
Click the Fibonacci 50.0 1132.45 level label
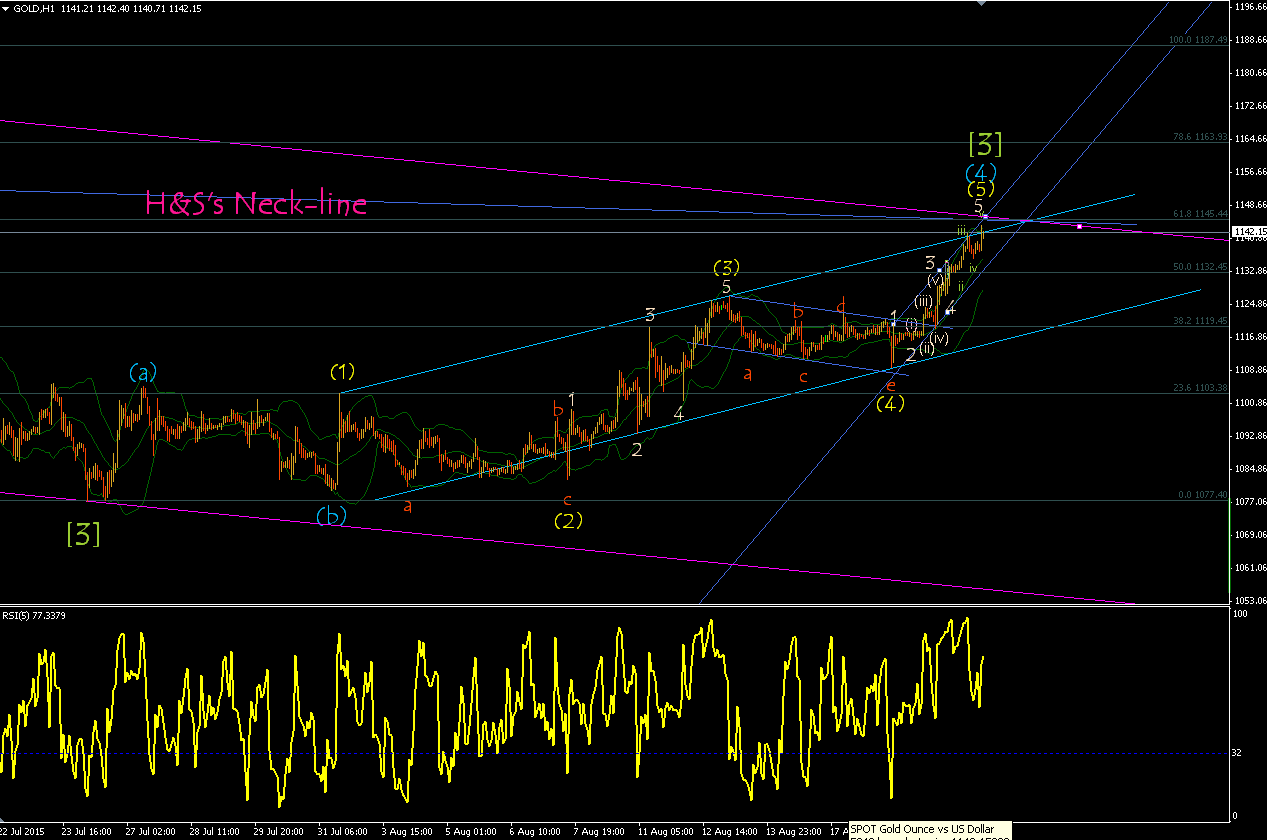1200,267
